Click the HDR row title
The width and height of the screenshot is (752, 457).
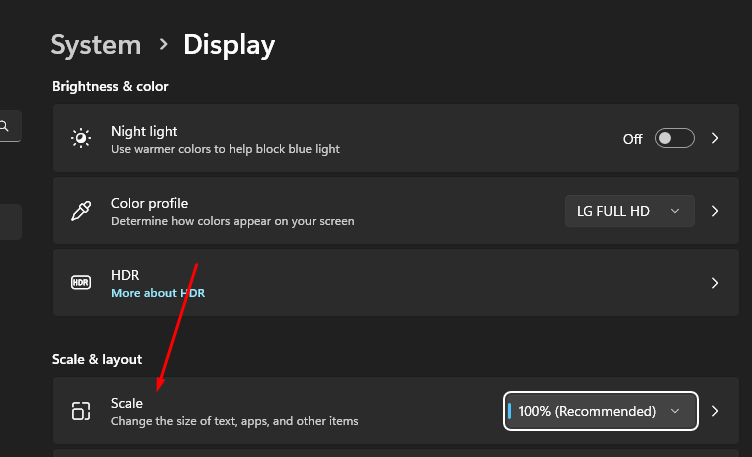125,274
